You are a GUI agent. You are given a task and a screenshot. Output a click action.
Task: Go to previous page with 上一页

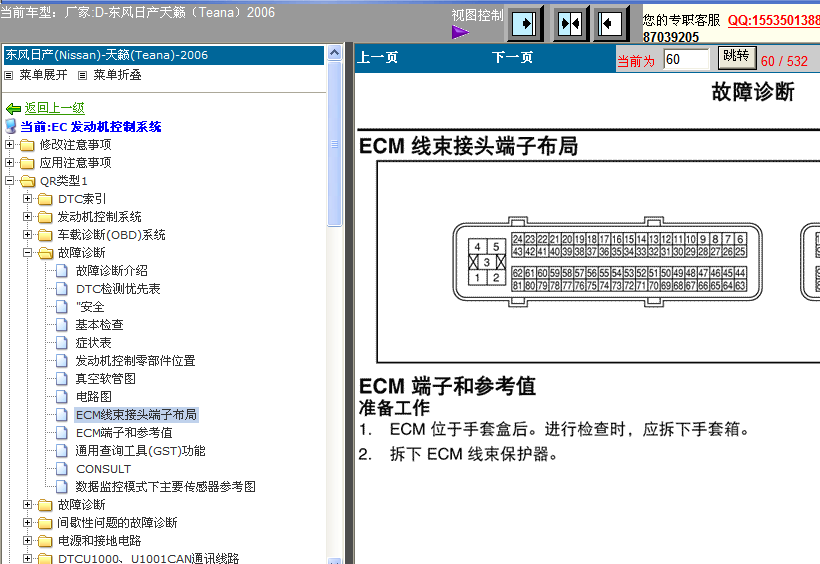378,58
